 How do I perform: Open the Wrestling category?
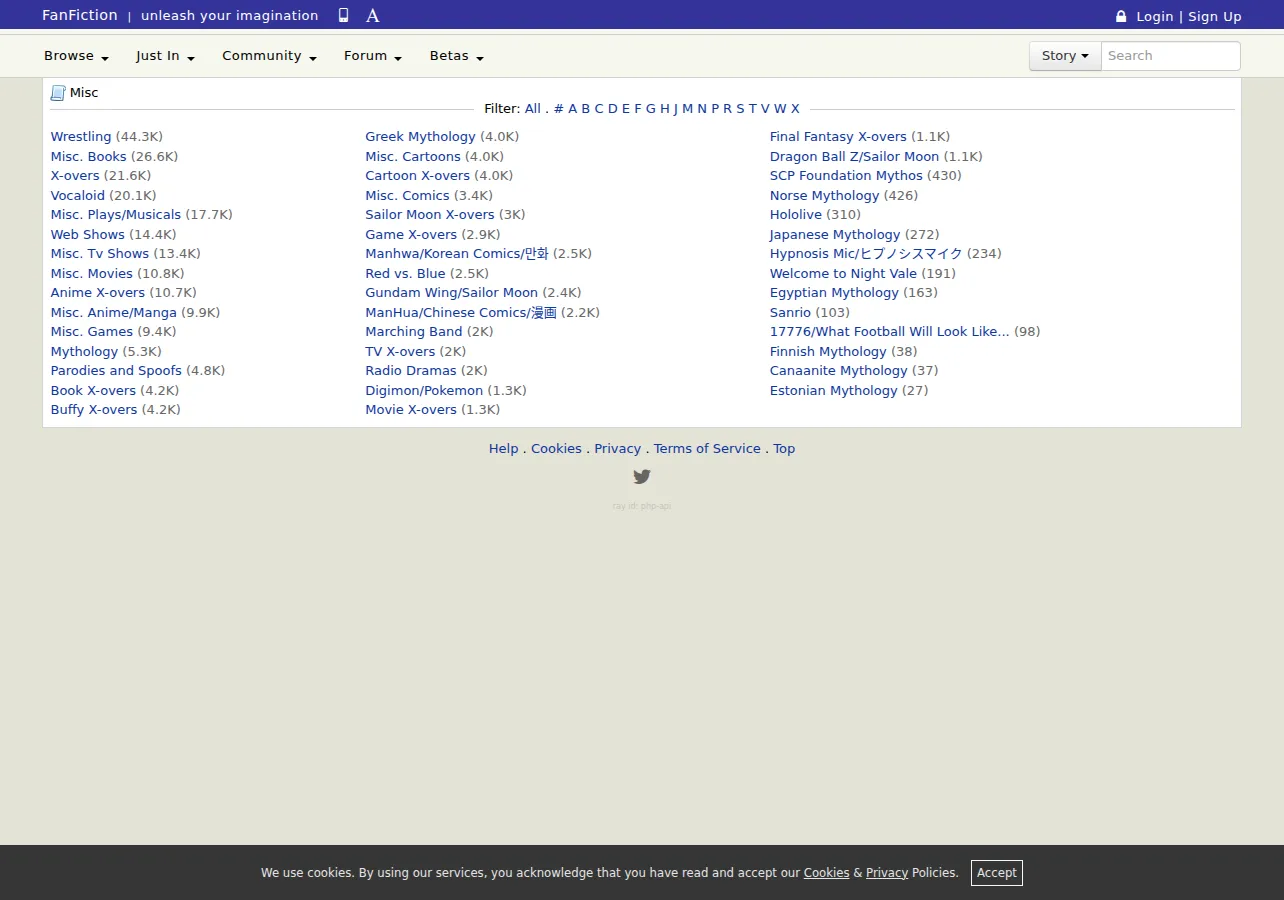(81, 137)
